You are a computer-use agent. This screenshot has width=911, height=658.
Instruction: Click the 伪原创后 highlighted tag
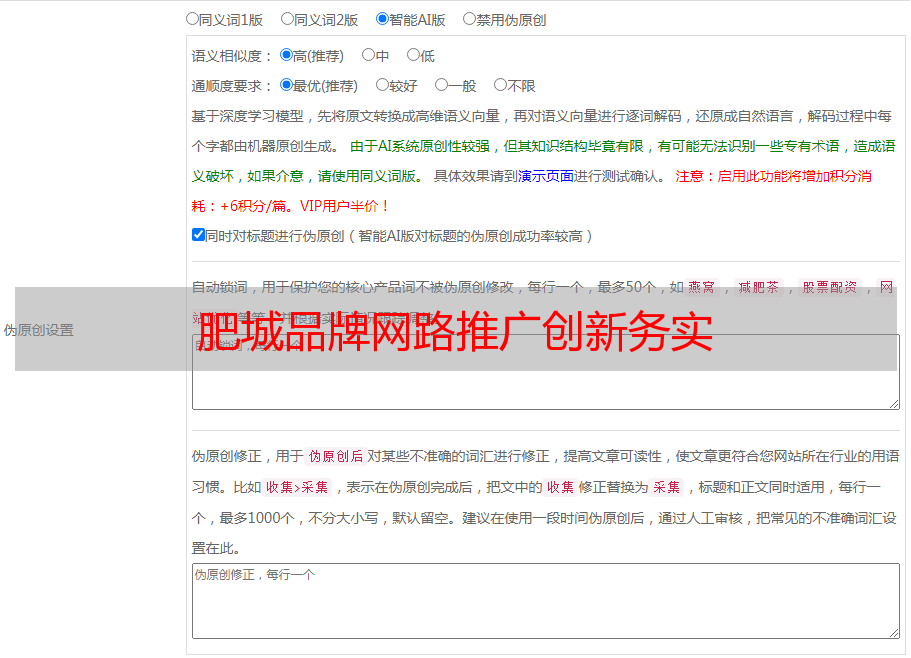click(x=336, y=456)
